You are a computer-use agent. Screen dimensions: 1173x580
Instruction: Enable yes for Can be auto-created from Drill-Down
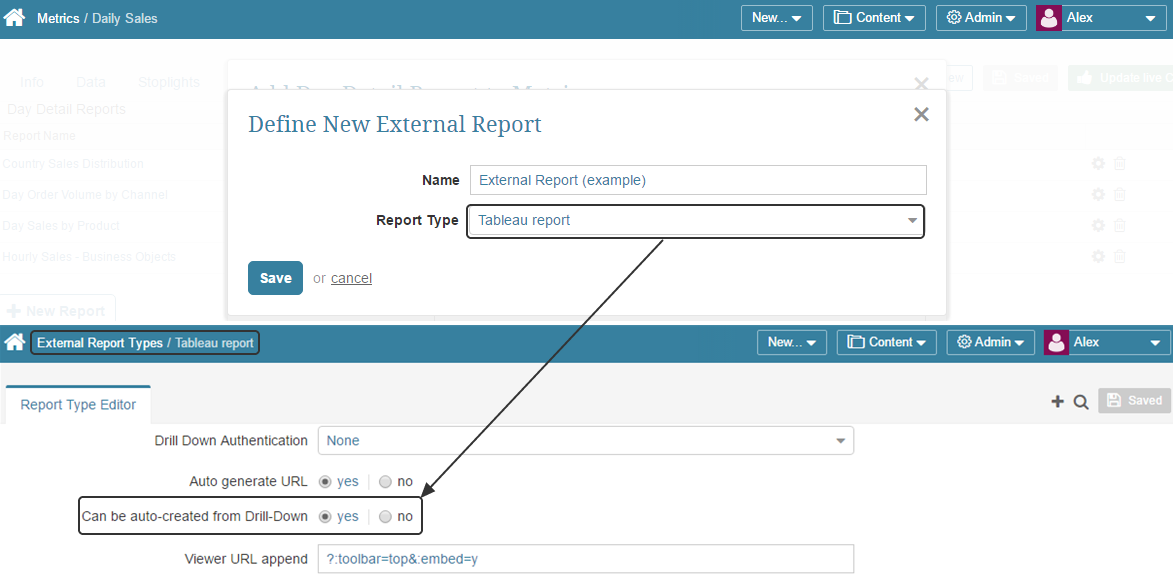pos(325,516)
